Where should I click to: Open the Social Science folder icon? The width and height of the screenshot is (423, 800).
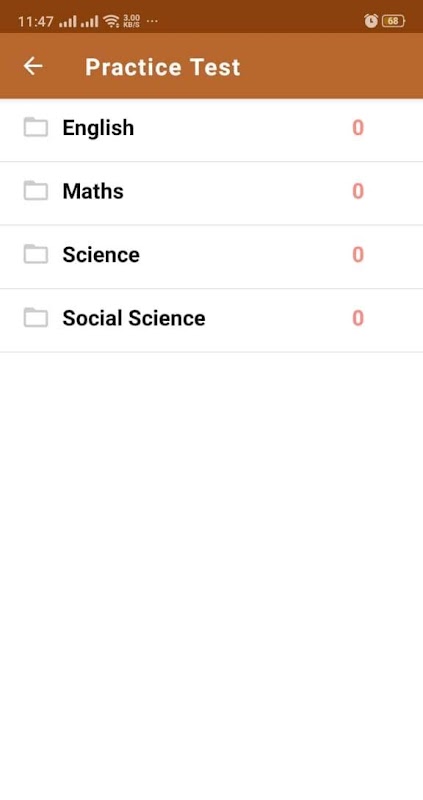(x=36, y=318)
